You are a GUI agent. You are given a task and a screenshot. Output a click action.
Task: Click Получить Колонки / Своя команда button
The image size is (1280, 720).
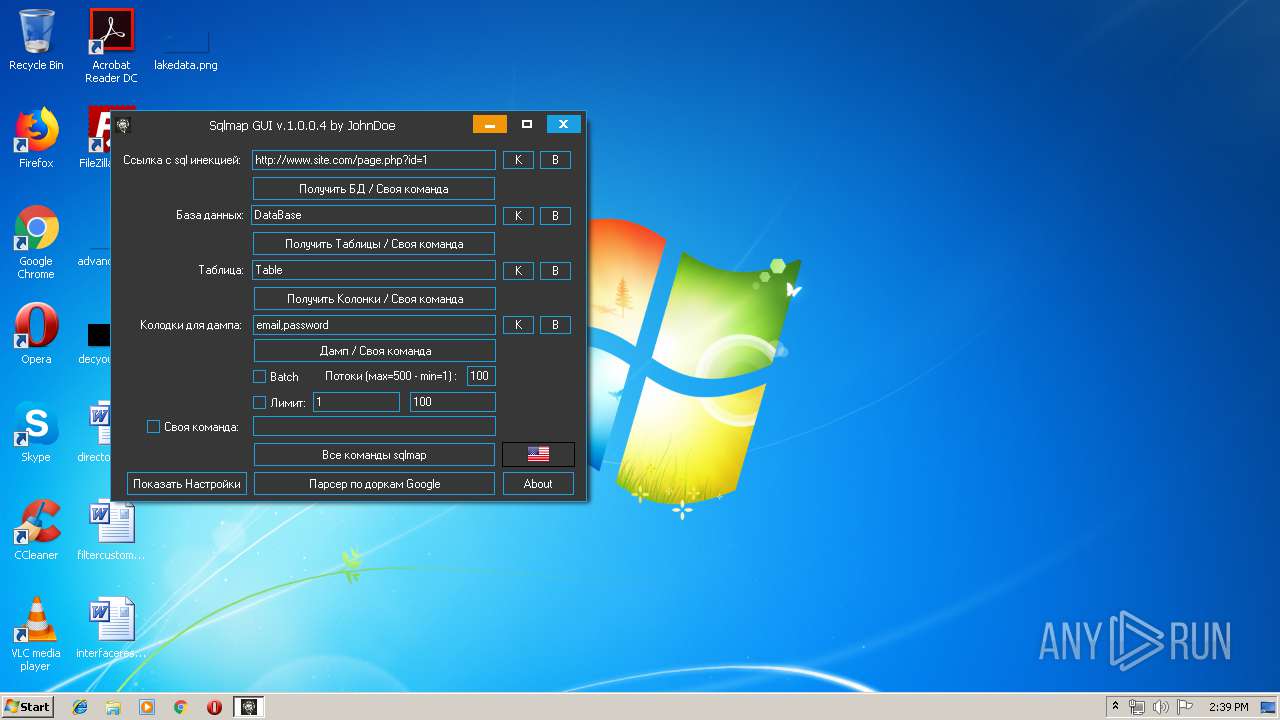click(375, 298)
